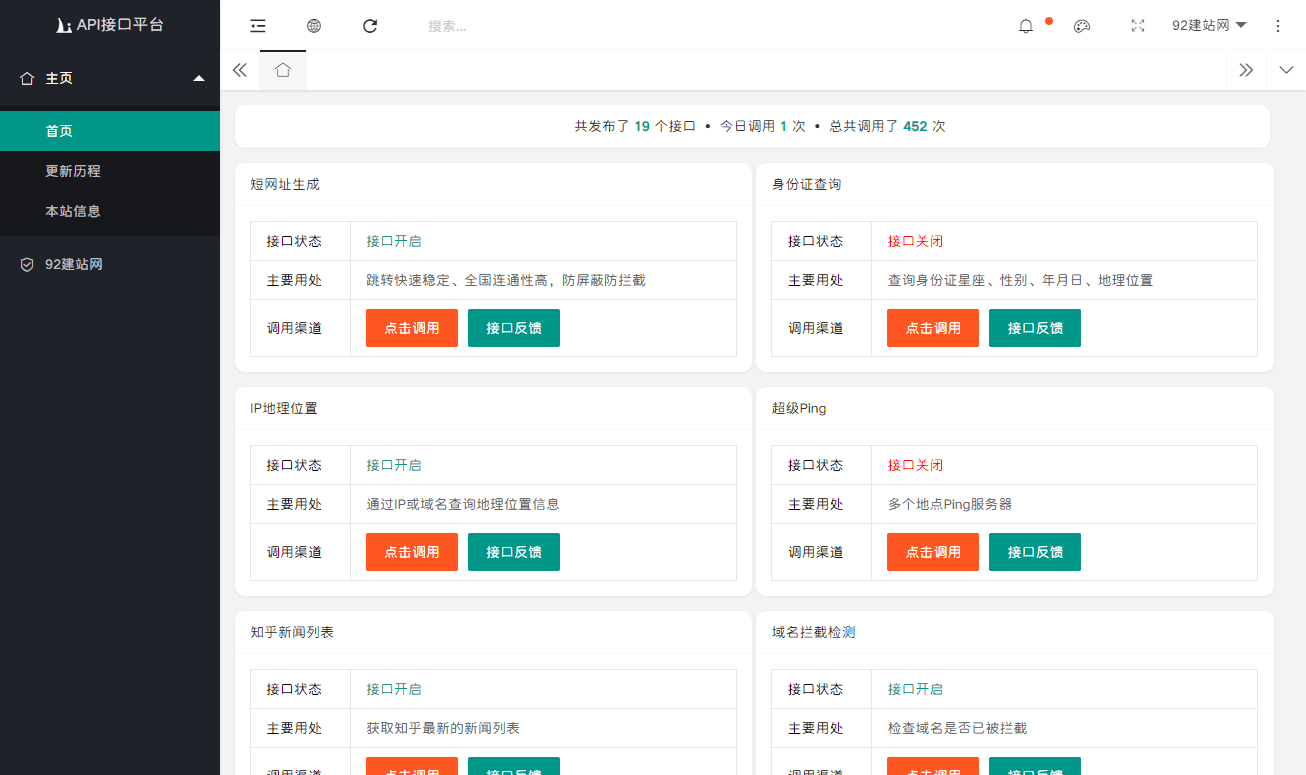Click the published interface count 19
The width and height of the screenshot is (1306, 775).
coord(642,127)
